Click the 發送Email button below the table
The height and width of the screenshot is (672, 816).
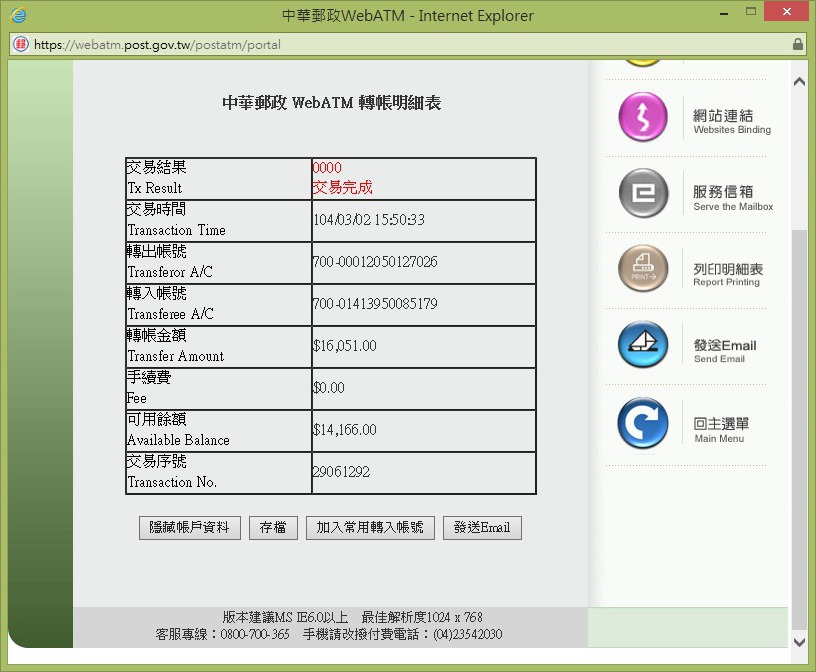pyautogui.click(x=482, y=528)
